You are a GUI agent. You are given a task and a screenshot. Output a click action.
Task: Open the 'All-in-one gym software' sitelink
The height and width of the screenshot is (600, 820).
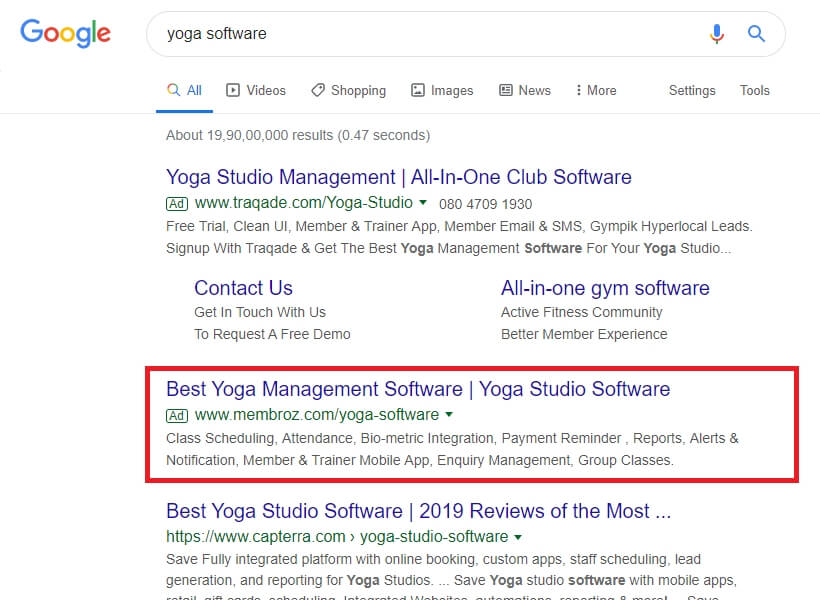tap(605, 288)
